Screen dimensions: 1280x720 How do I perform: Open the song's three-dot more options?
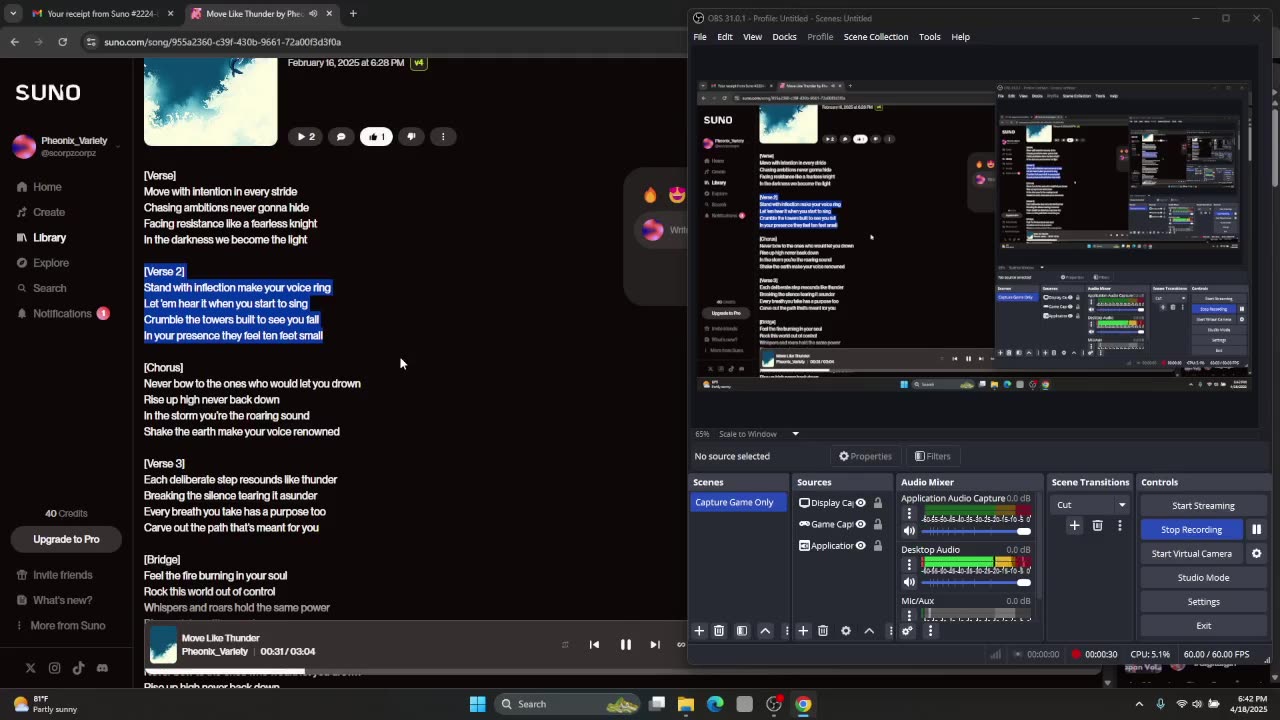[x=443, y=137]
